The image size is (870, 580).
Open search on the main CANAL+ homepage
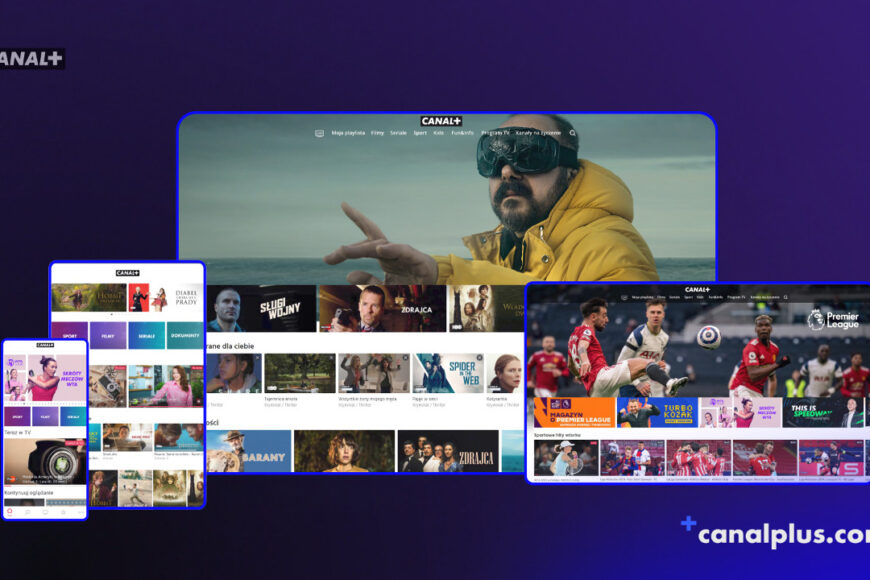[572, 133]
